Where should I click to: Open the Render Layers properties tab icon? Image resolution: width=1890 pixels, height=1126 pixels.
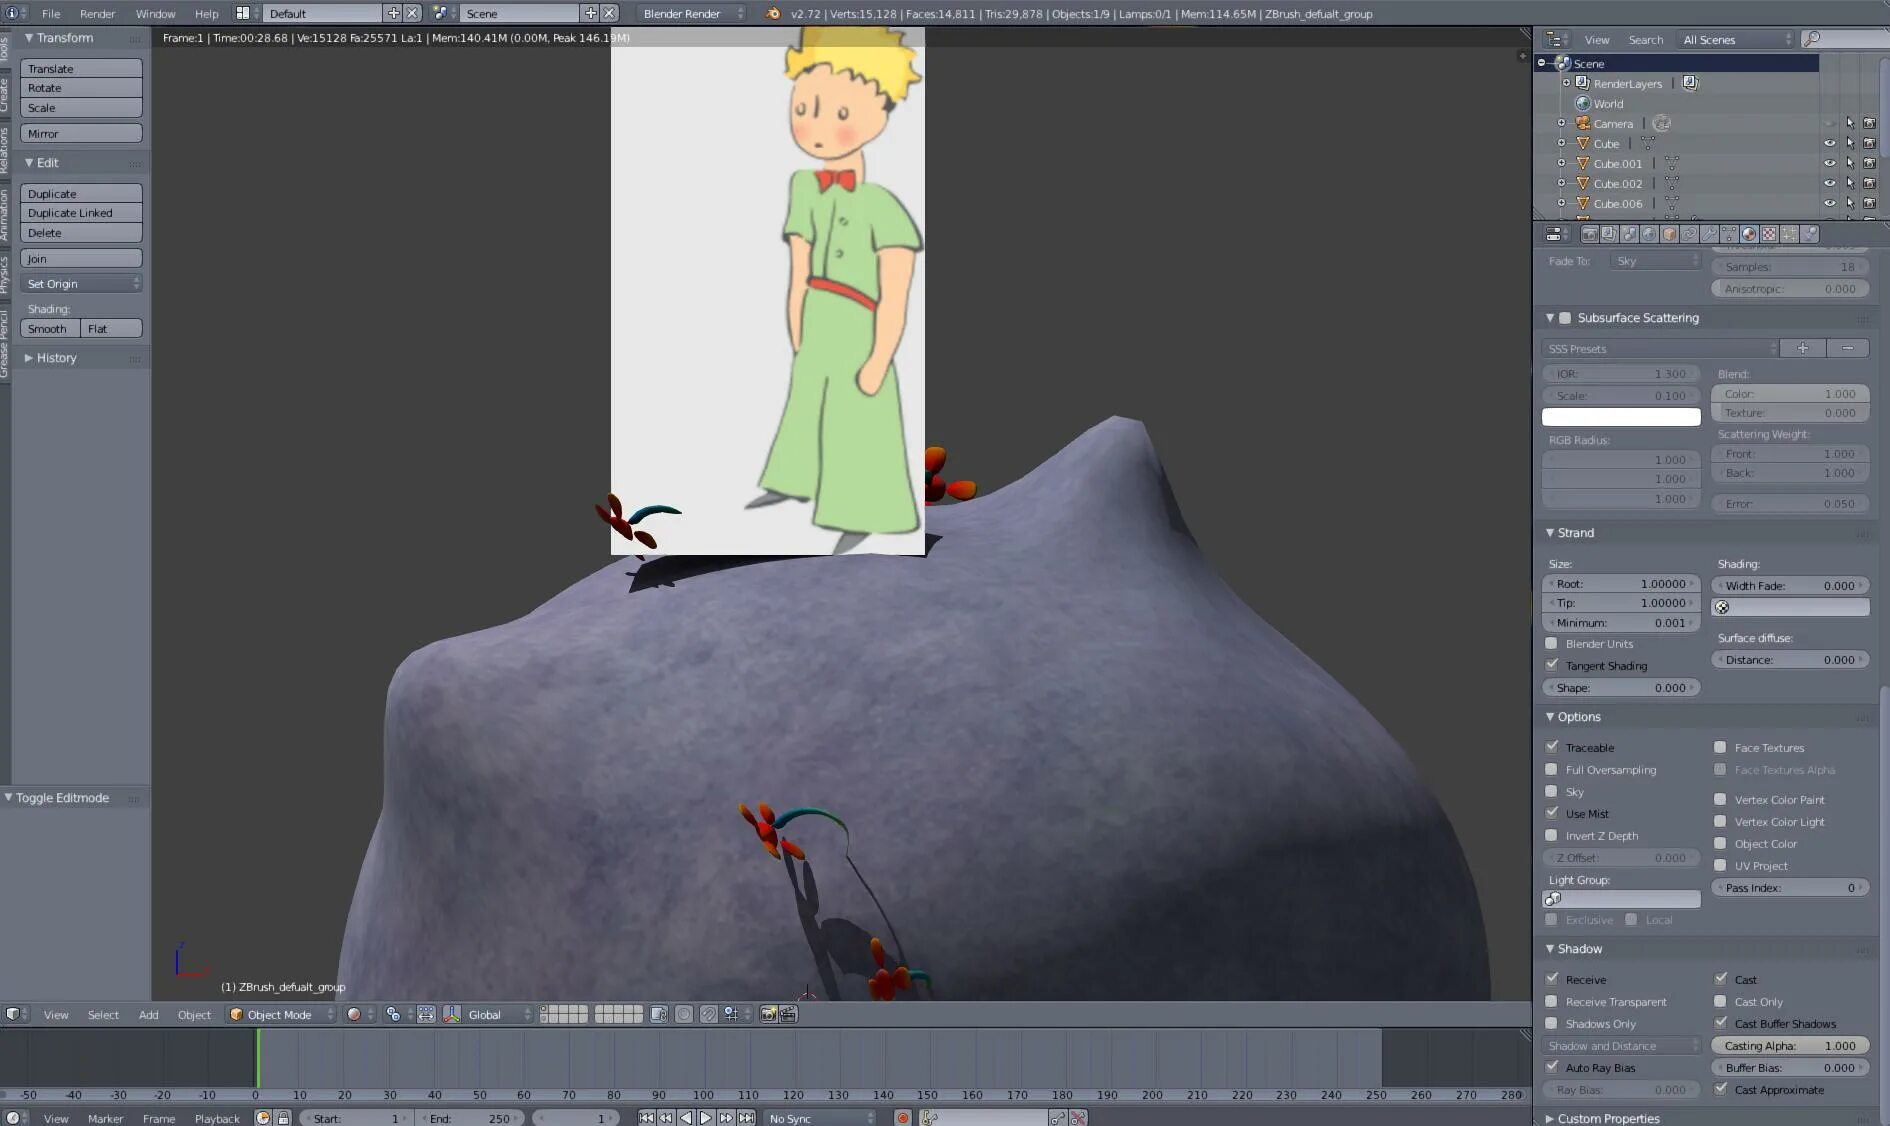1609,234
